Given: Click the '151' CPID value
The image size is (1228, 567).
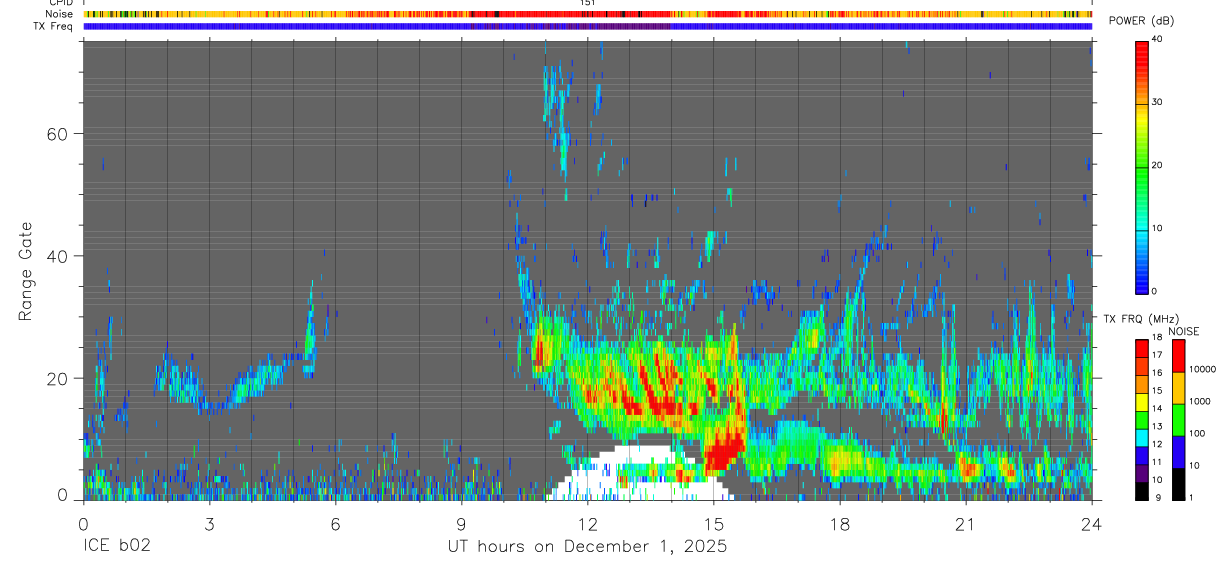Looking at the screenshot, I should click(588, 3).
